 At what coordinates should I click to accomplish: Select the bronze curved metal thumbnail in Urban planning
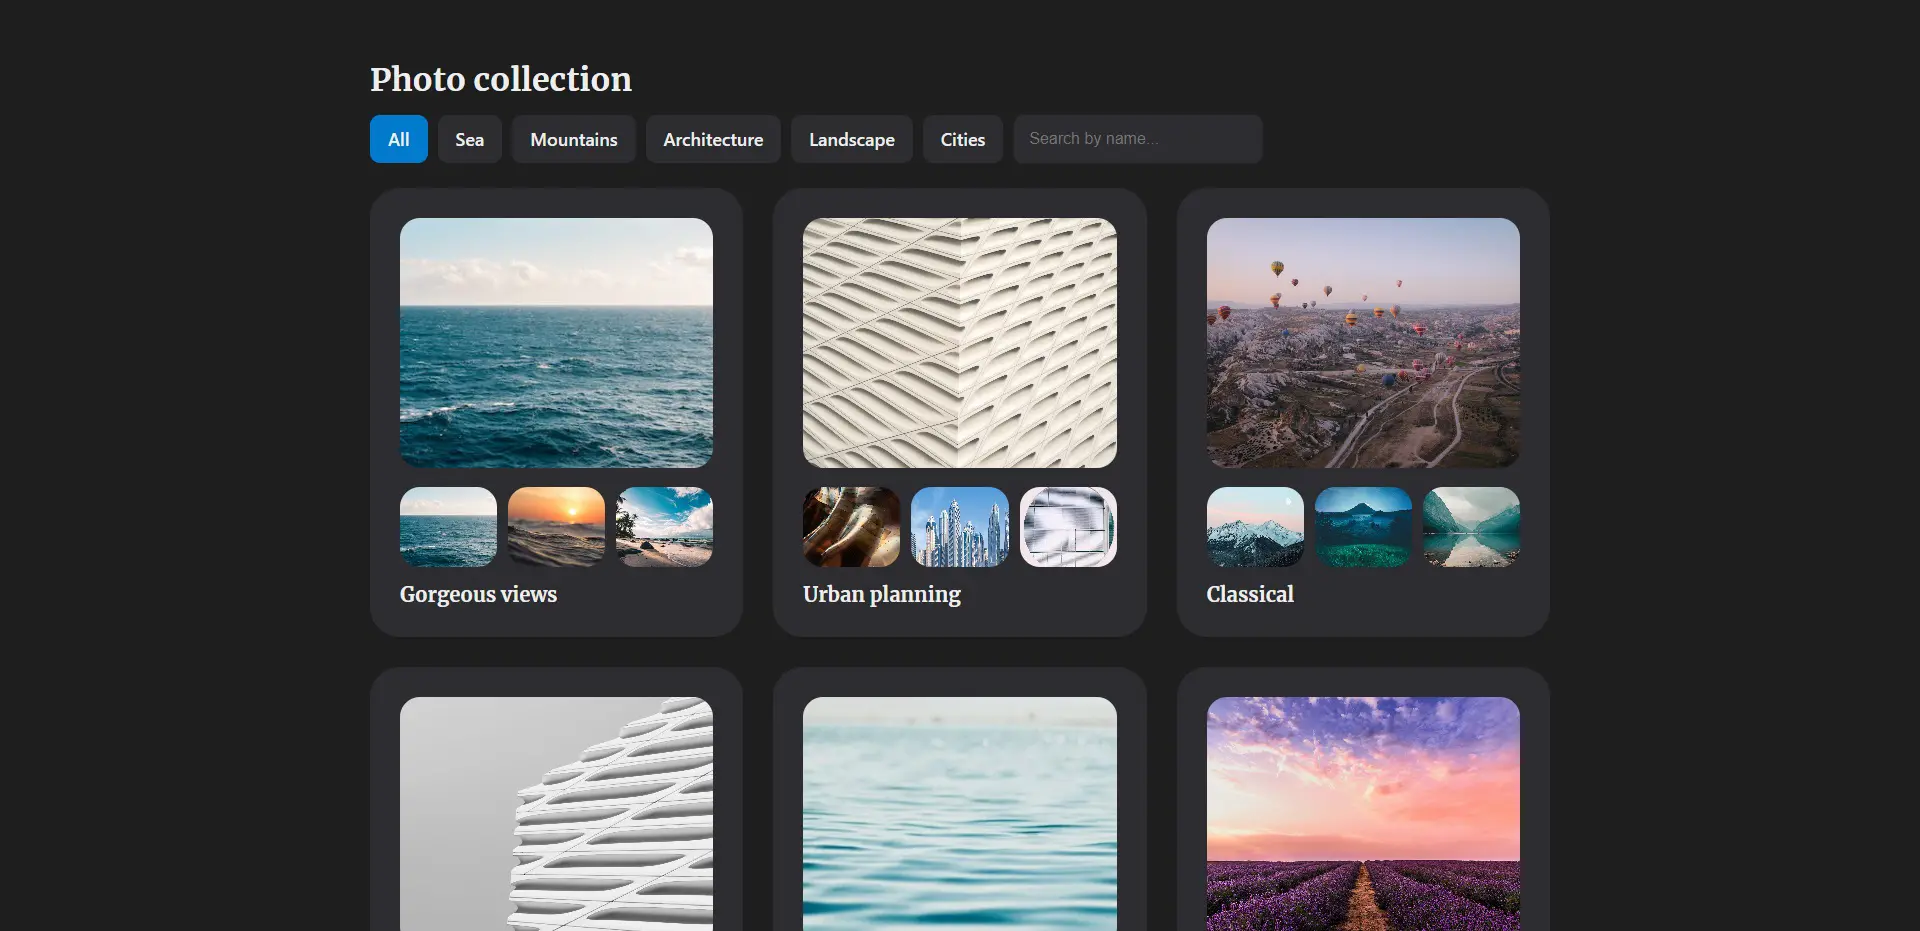[x=851, y=527]
